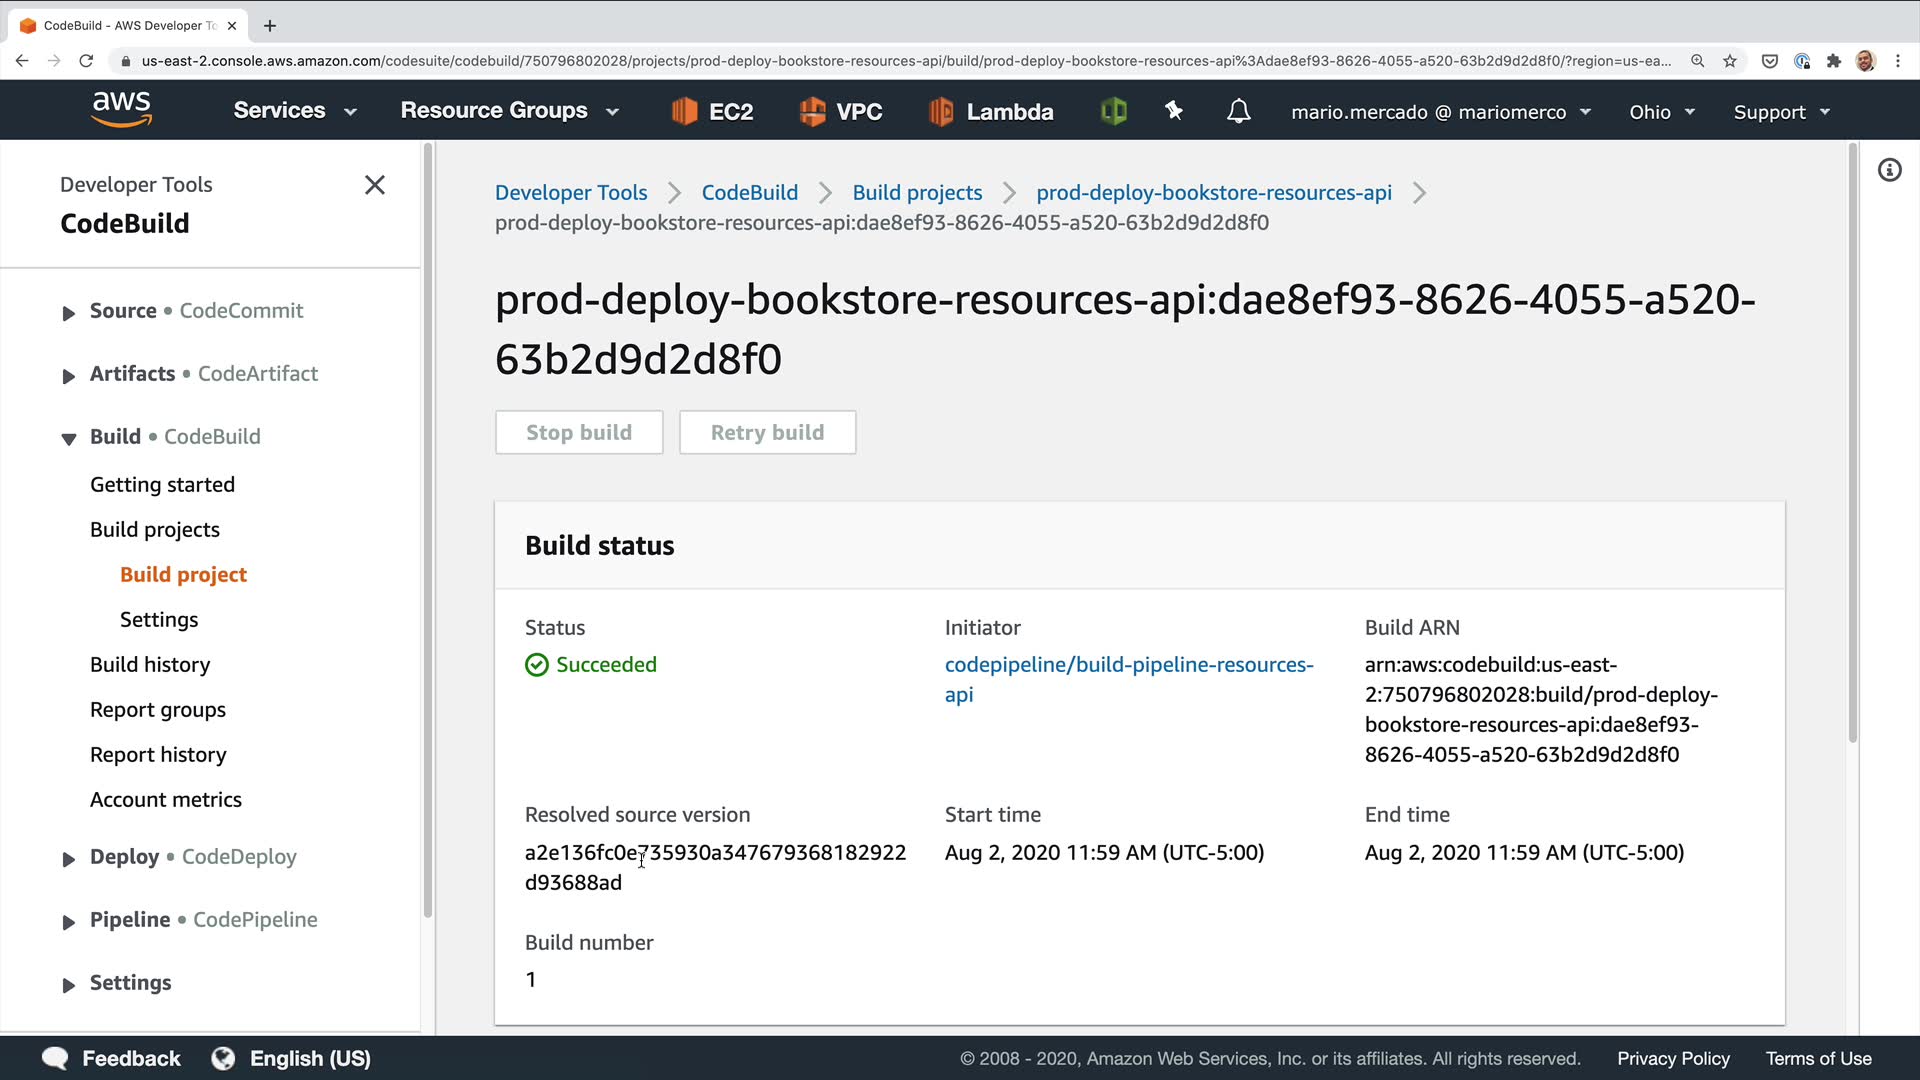
Task: Open the Lambda shortcut icon
Action: pyautogui.click(x=940, y=111)
